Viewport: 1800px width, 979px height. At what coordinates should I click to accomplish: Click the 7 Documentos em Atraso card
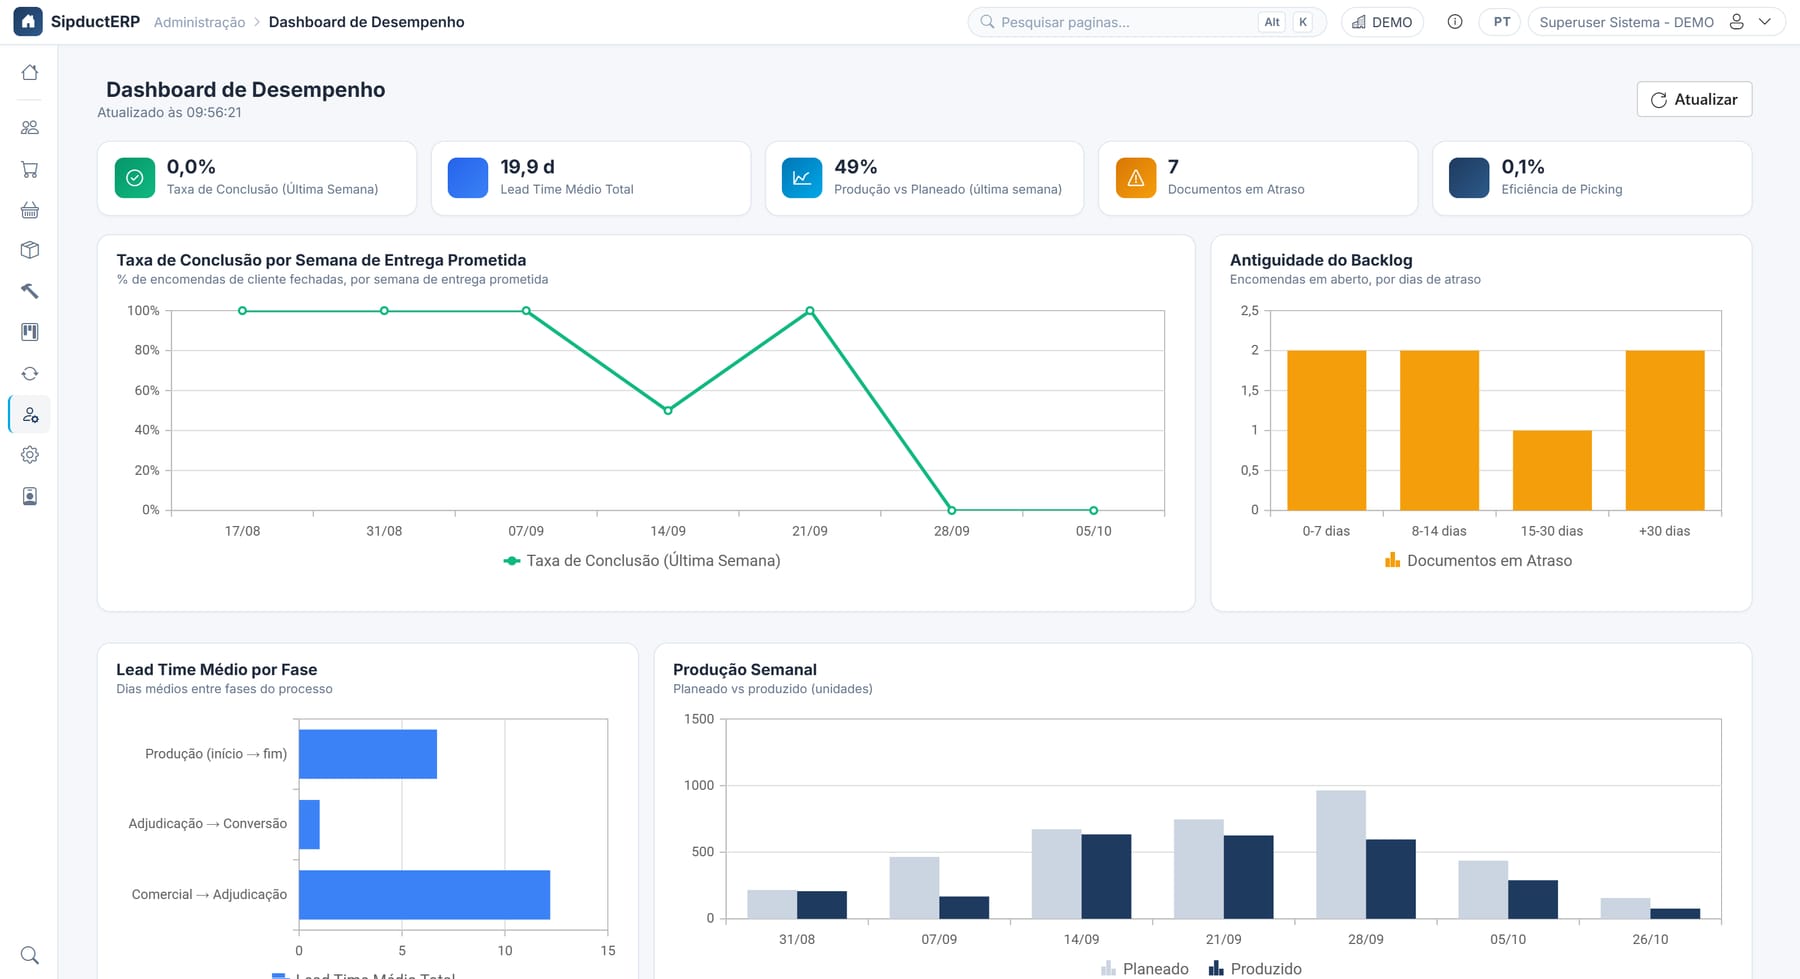click(x=1258, y=178)
